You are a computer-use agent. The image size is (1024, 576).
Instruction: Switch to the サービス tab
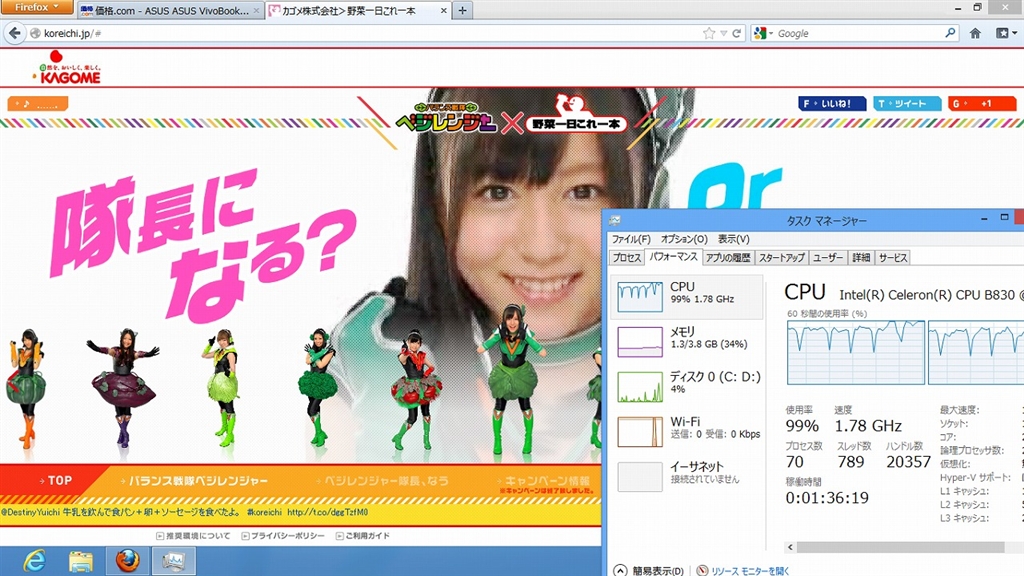[892, 258]
